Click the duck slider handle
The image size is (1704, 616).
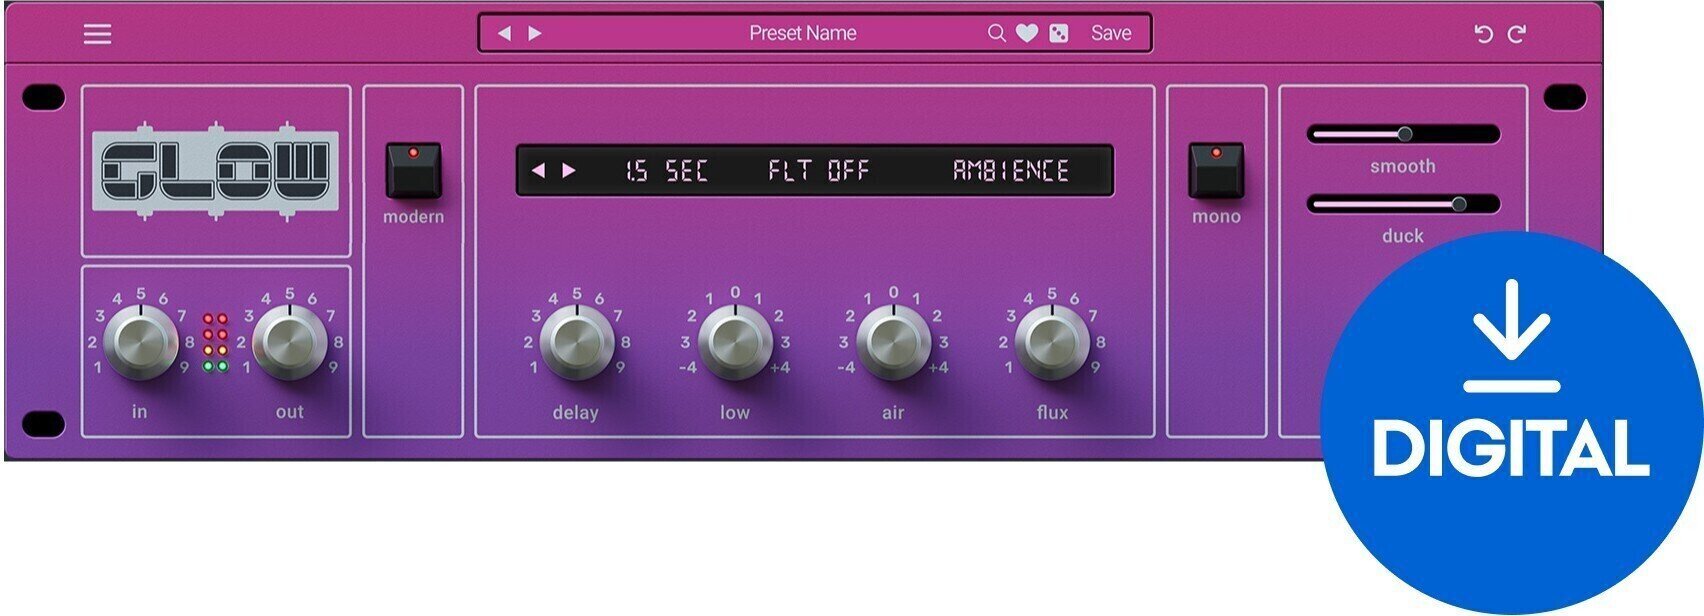(1459, 204)
